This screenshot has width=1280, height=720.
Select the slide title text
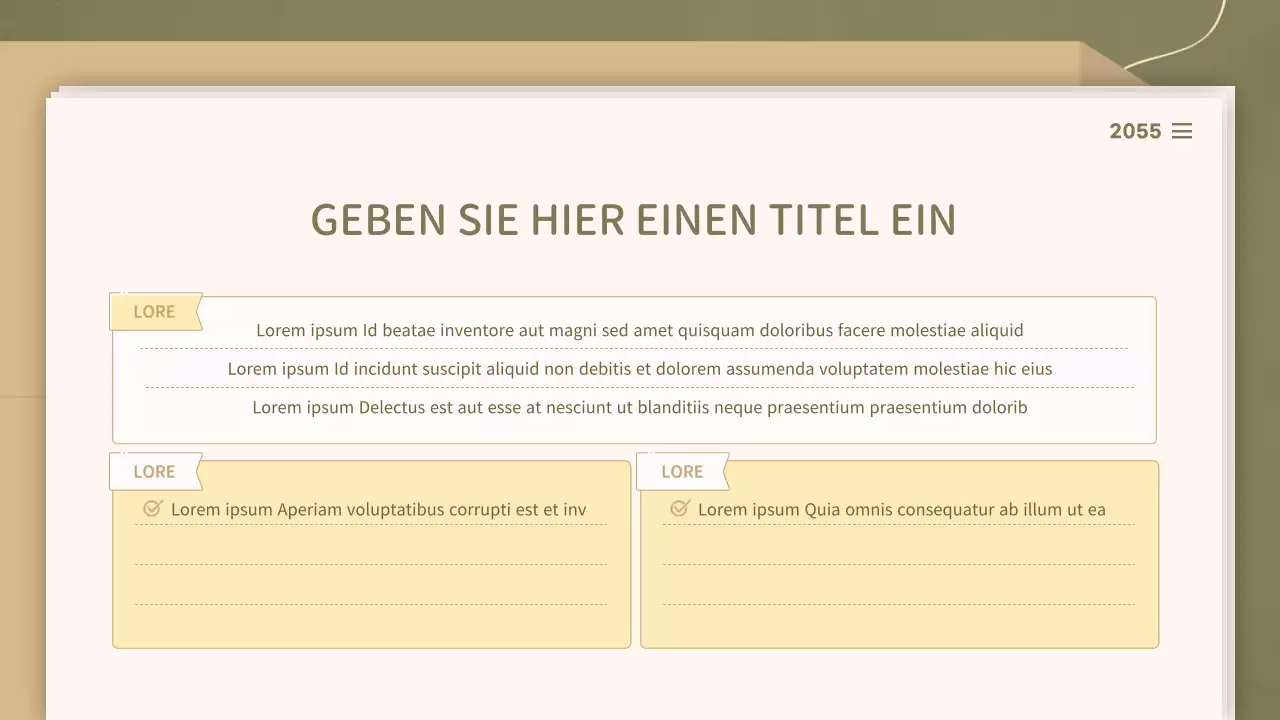point(633,220)
